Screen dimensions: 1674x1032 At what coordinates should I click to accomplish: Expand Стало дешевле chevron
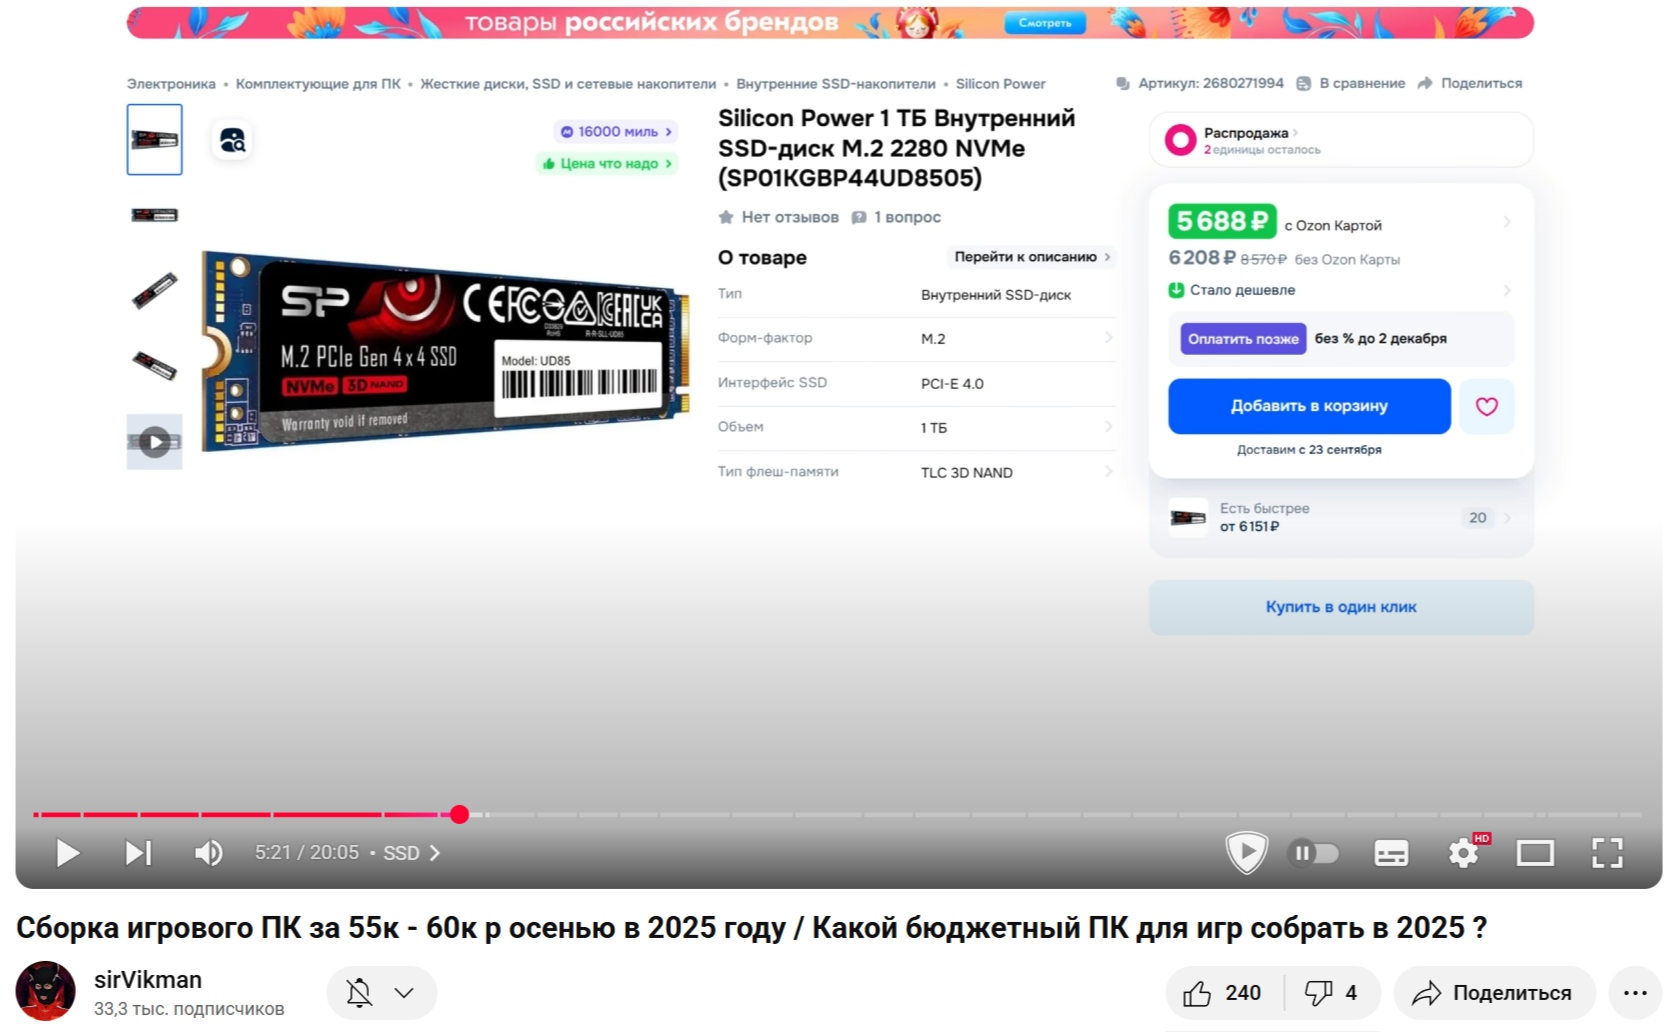tap(1507, 290)
